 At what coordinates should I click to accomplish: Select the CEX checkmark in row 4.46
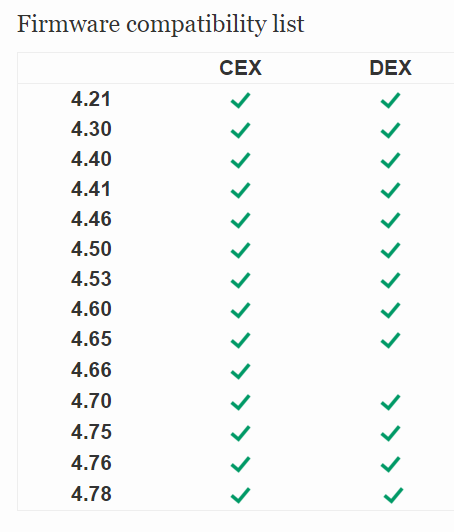pyautogui.click(x=240, y=220)
